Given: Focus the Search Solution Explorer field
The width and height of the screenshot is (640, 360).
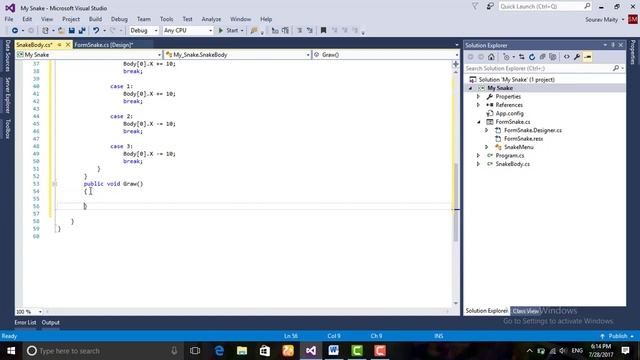Looking at the screenshot, I should pos(544,69).
